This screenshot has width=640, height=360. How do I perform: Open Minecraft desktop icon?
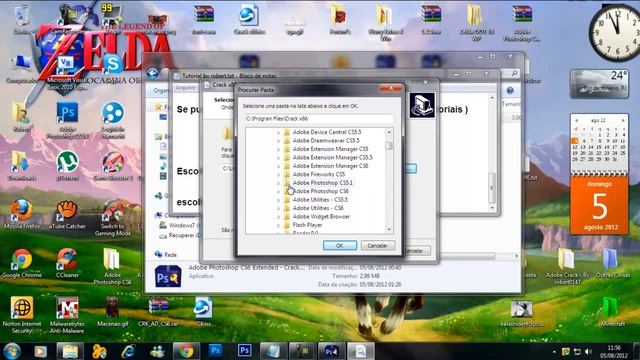(612, 312)
